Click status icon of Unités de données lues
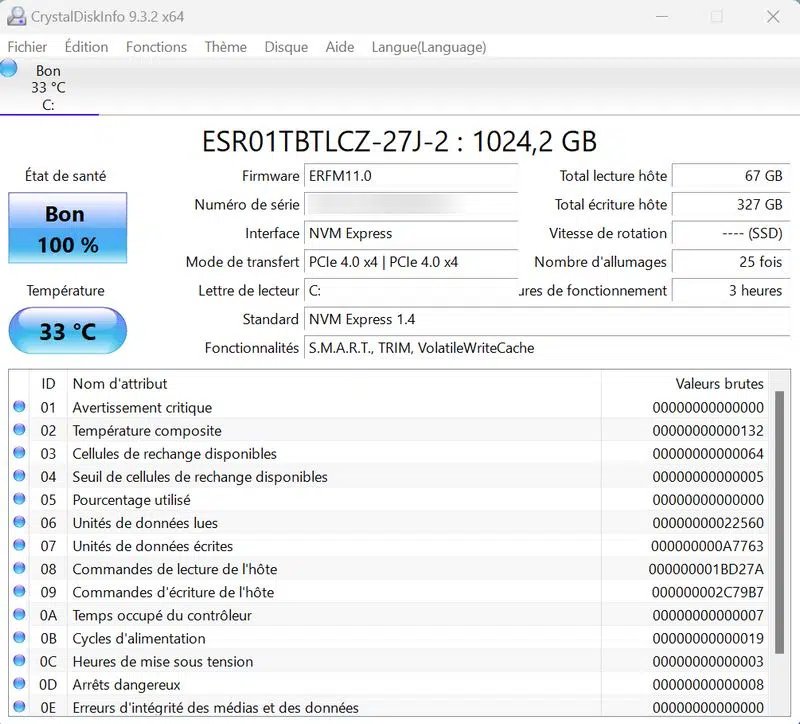 click(19, 523)
